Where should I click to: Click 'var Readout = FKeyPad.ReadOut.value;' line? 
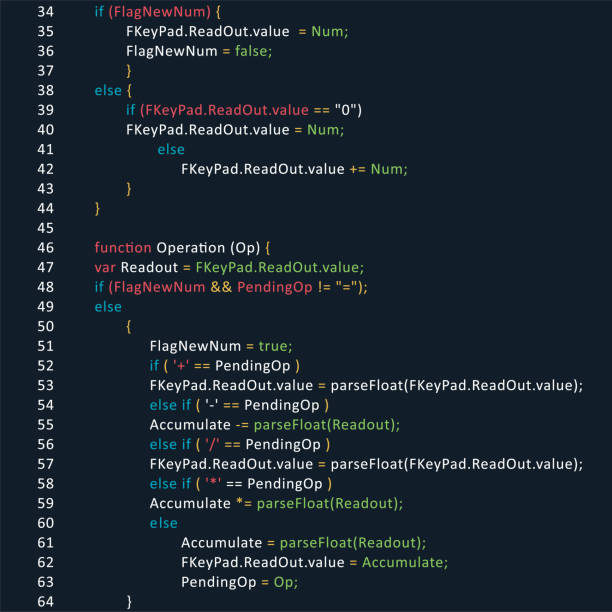coord(229,267)
